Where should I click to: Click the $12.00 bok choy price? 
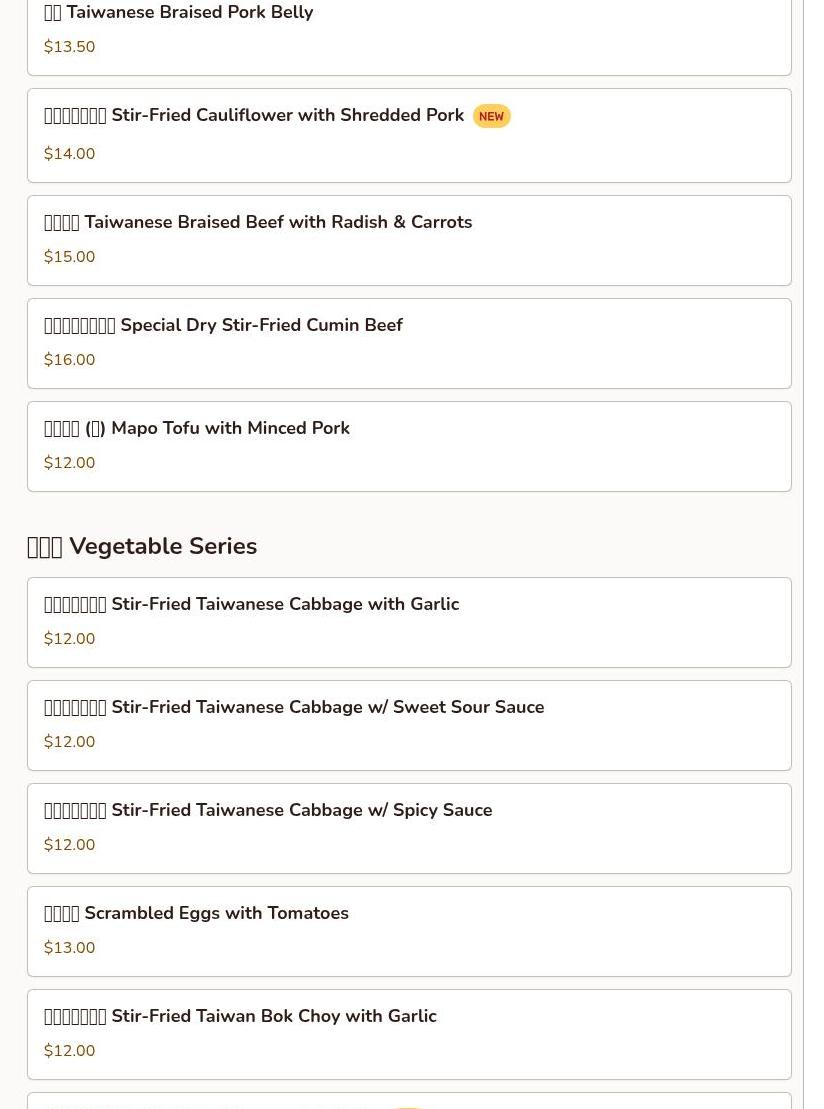click(69, 1050)
